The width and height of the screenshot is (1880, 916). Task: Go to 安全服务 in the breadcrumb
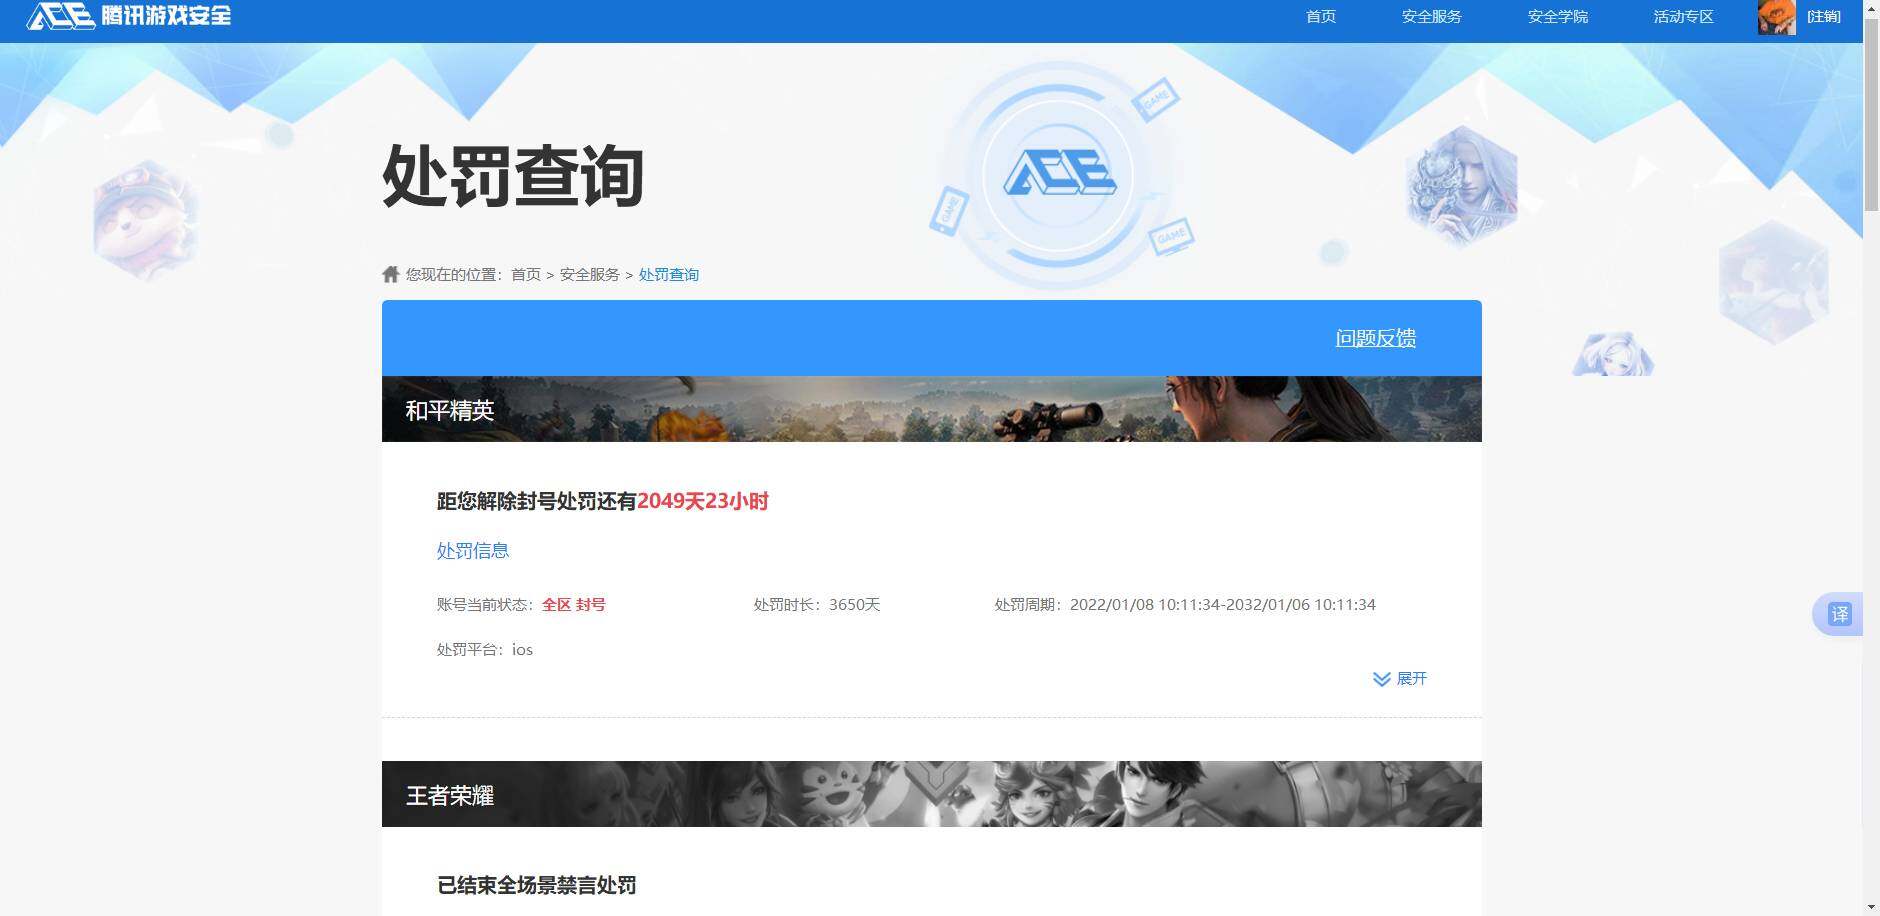[589, 275]
